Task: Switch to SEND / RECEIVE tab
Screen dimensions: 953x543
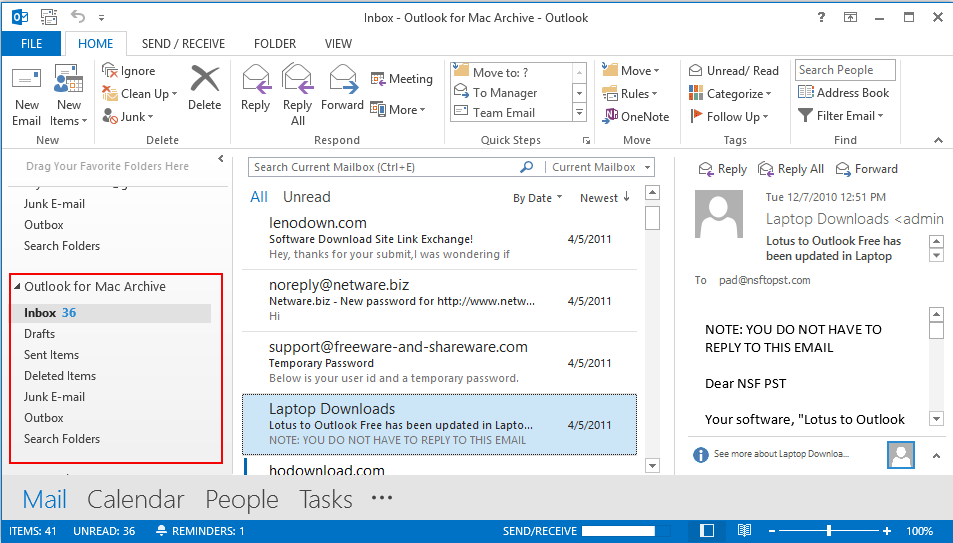Action: point(183,43)
